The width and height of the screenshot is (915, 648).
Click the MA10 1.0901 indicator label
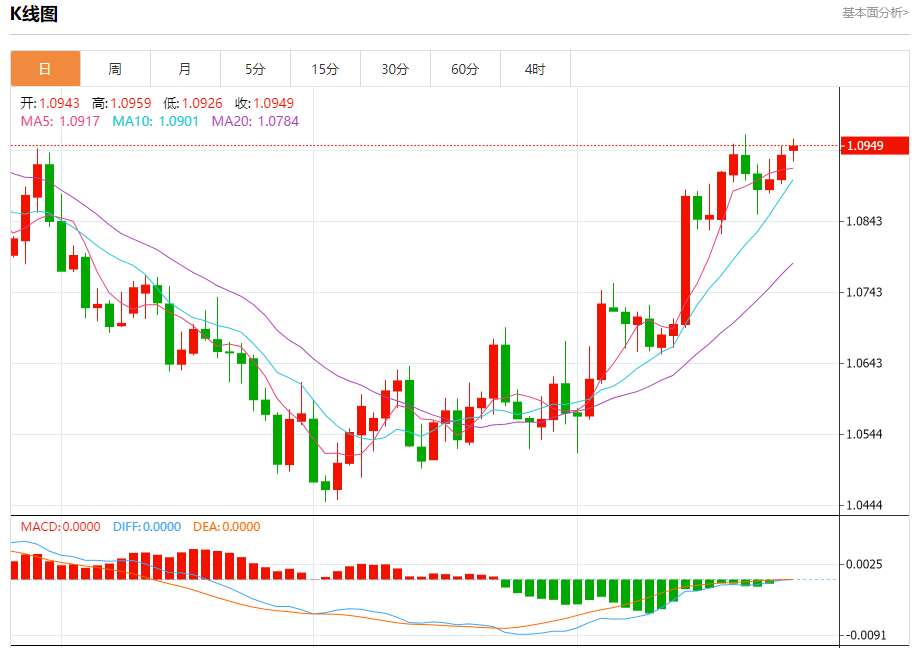155,121
